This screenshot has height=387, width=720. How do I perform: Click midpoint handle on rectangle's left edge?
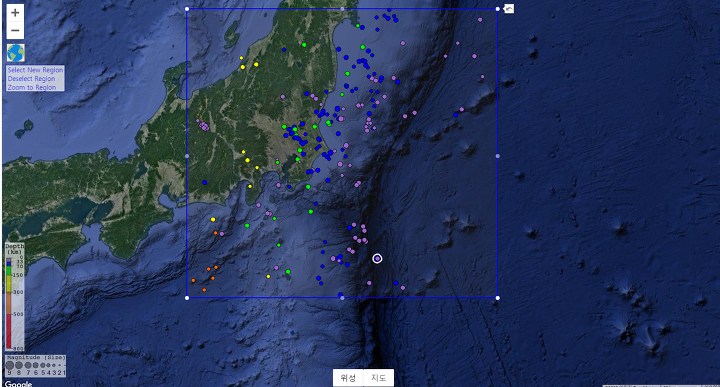point(187,156)
